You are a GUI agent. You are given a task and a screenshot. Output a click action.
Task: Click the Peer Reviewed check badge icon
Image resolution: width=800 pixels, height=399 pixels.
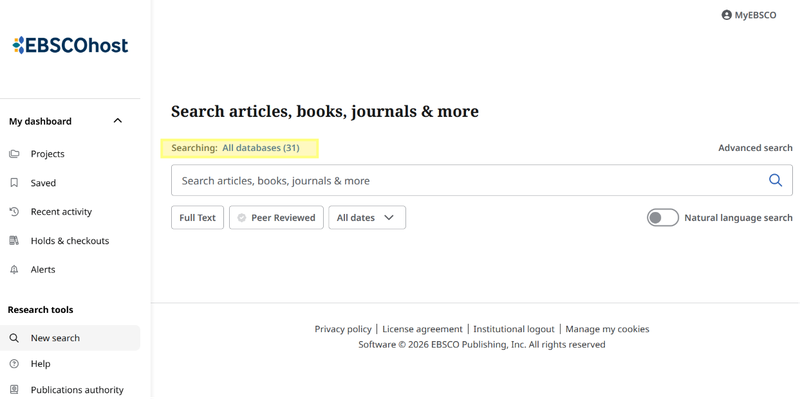(x=242, y=218)
